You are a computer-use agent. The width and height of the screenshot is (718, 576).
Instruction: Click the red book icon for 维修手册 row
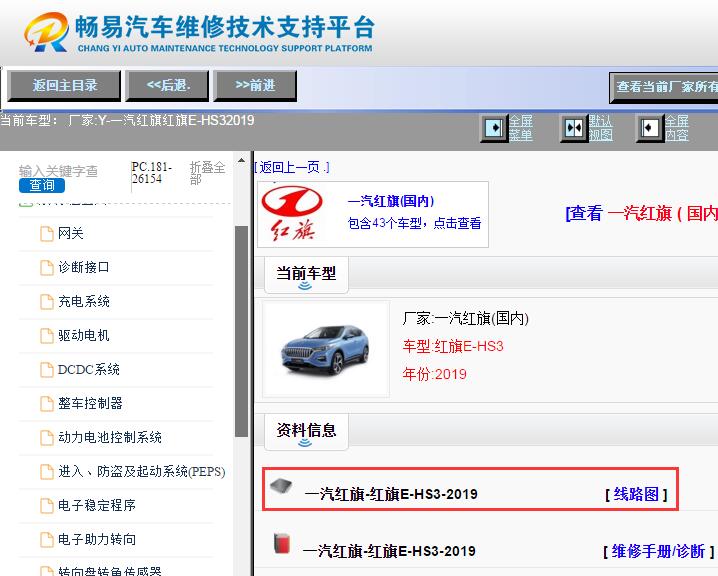tap(282, 543)
